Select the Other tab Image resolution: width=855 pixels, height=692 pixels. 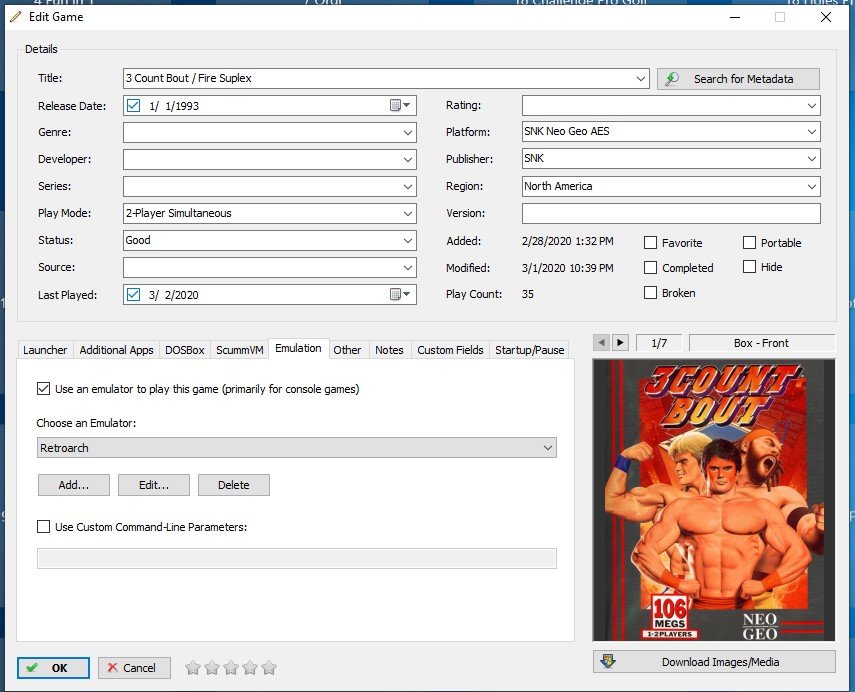point(347,350)
